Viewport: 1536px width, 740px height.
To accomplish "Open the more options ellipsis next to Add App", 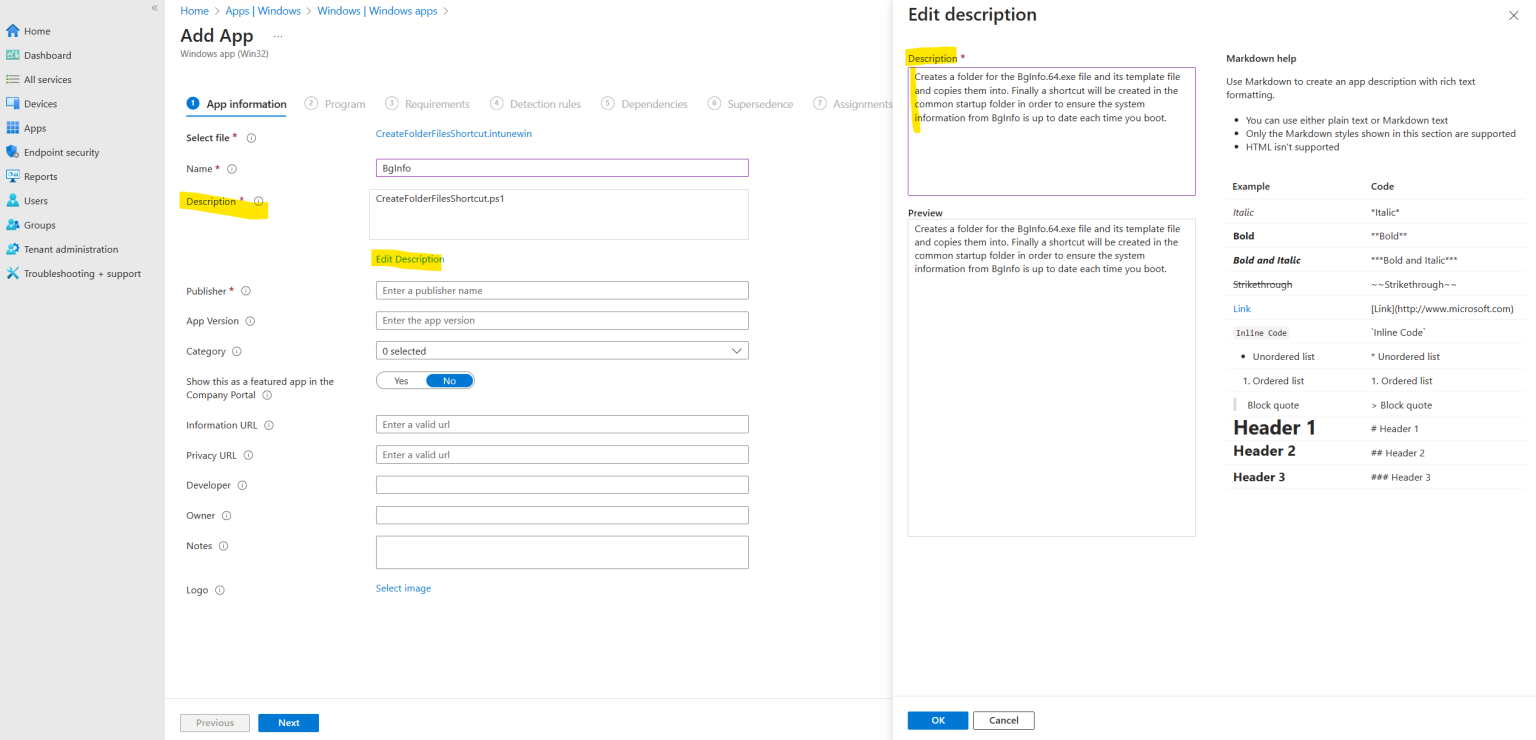I will point(277,36).
